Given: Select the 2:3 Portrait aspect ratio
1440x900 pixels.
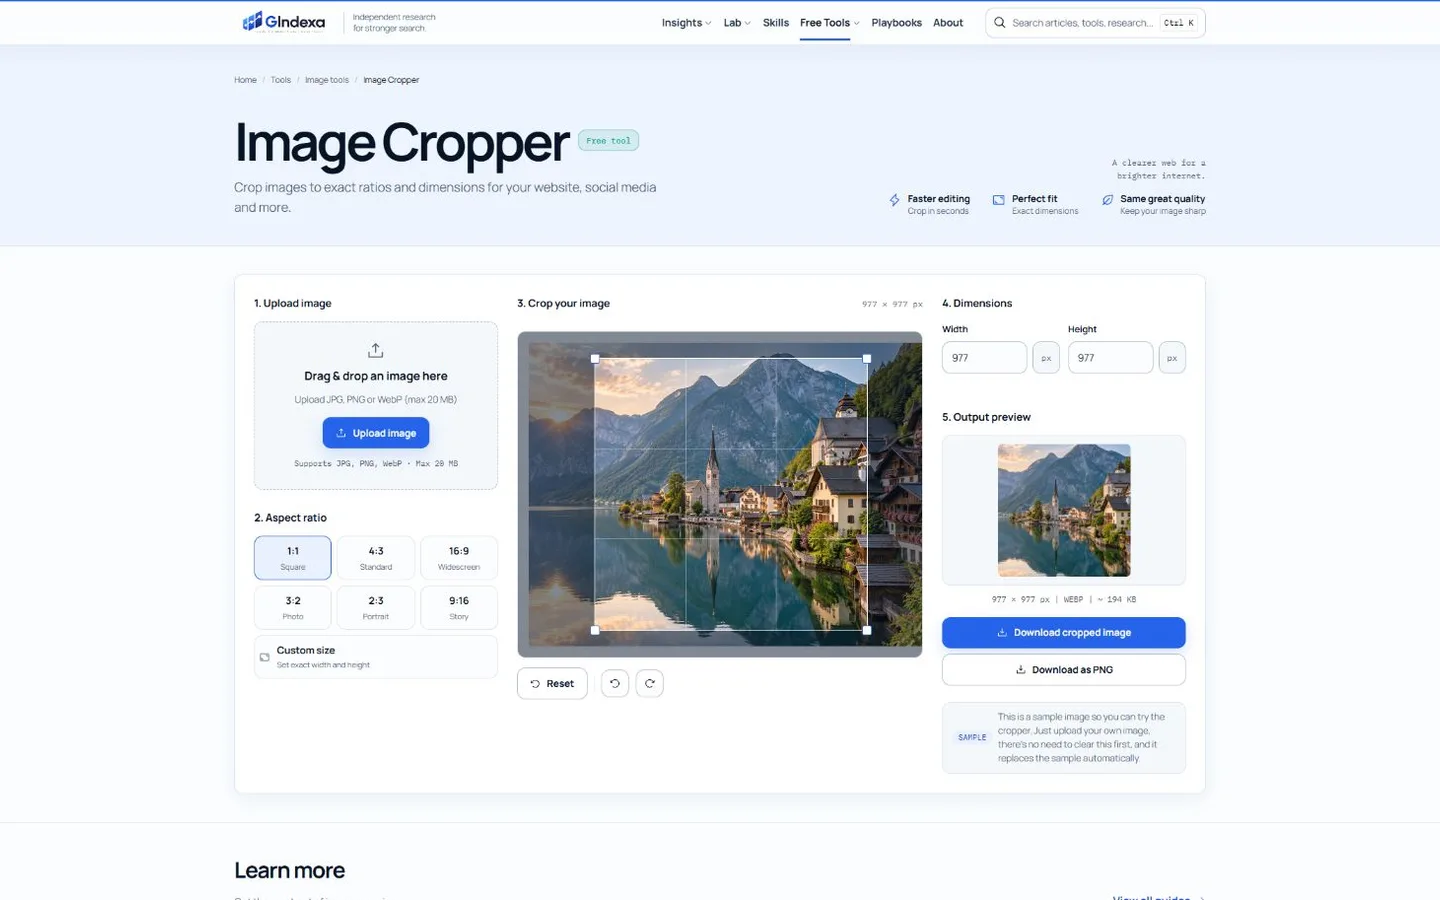Looking at the screenshot, I should coord(376,608).
